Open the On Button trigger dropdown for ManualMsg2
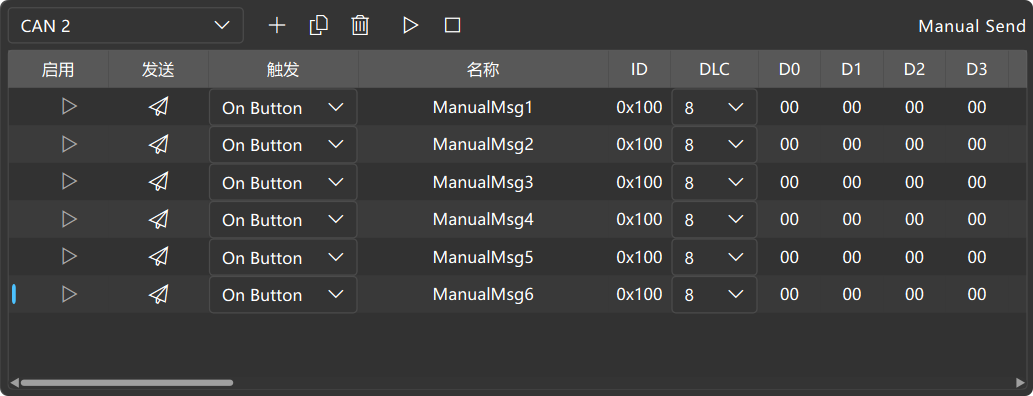Screen dimensions: 1033x396 [283, 145]
